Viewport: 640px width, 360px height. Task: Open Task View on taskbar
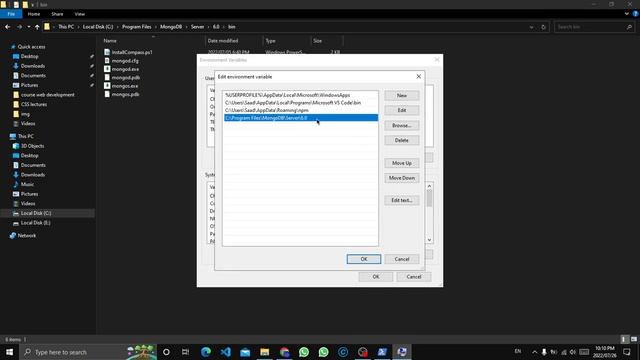tap(185, 352)
